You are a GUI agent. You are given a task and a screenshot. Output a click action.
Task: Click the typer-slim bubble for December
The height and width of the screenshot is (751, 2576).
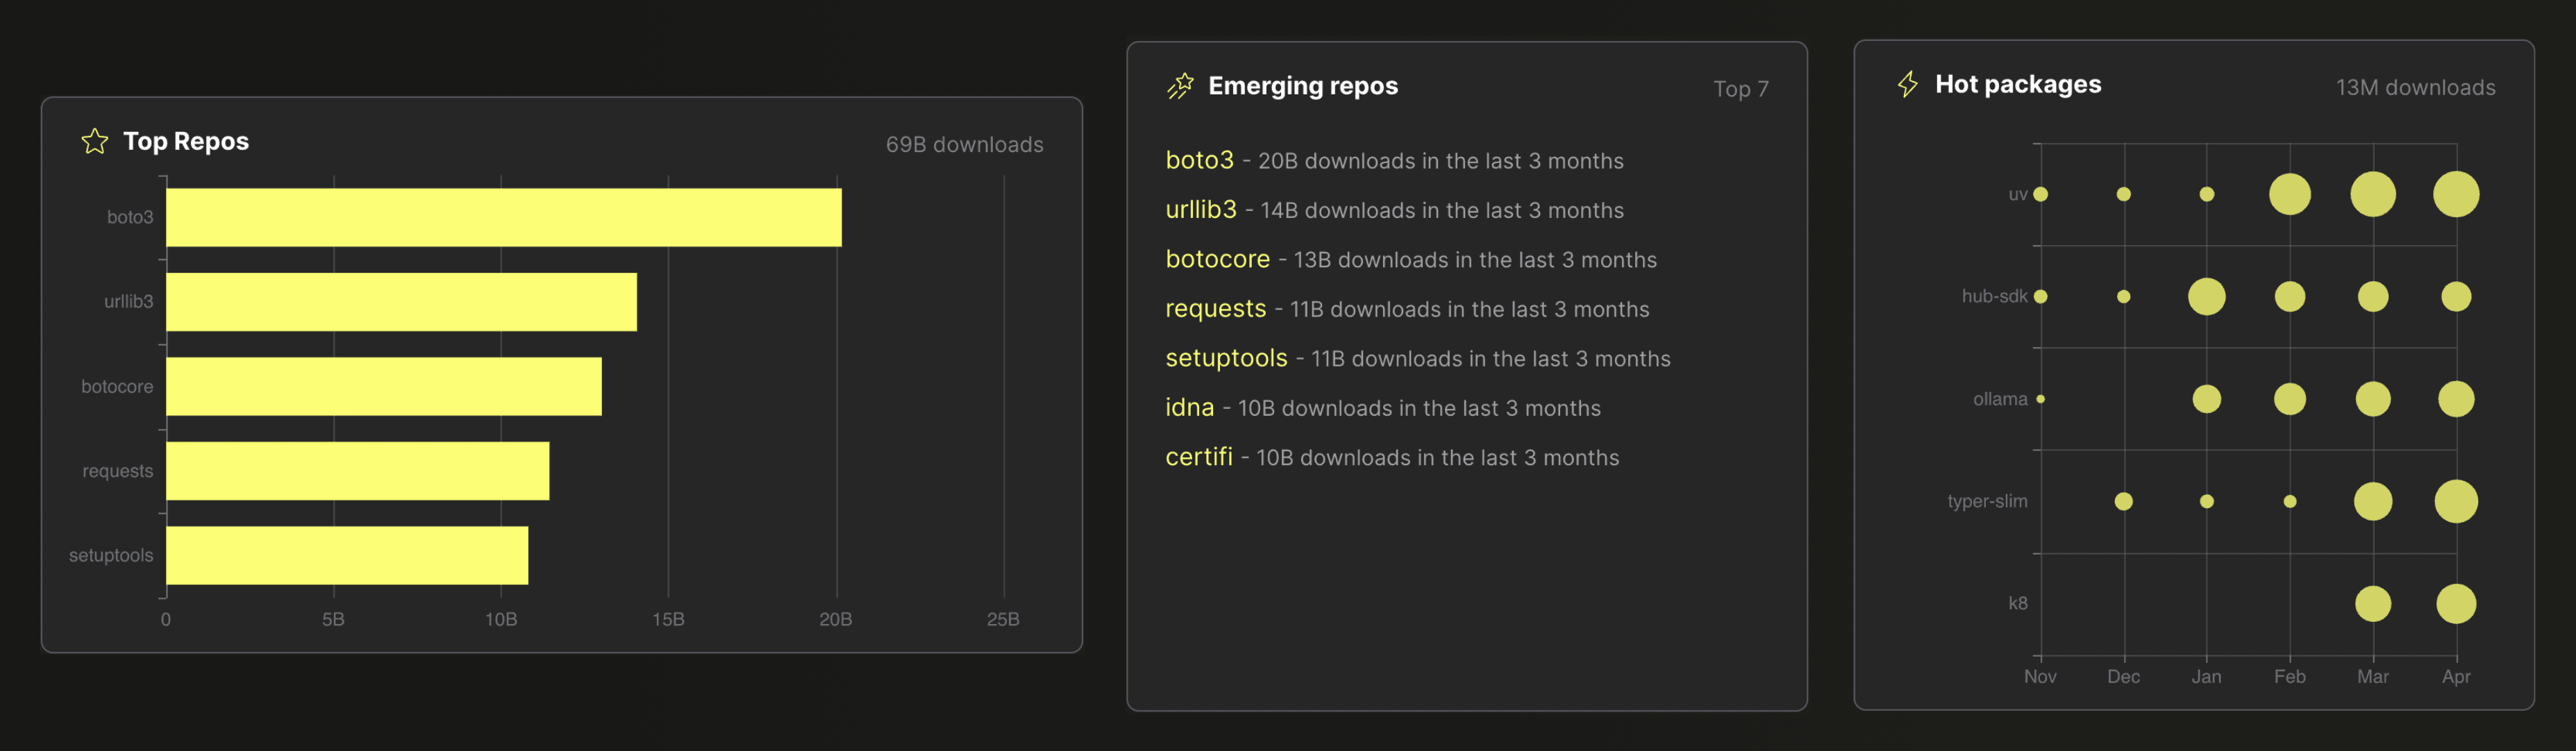[2123, 501]
